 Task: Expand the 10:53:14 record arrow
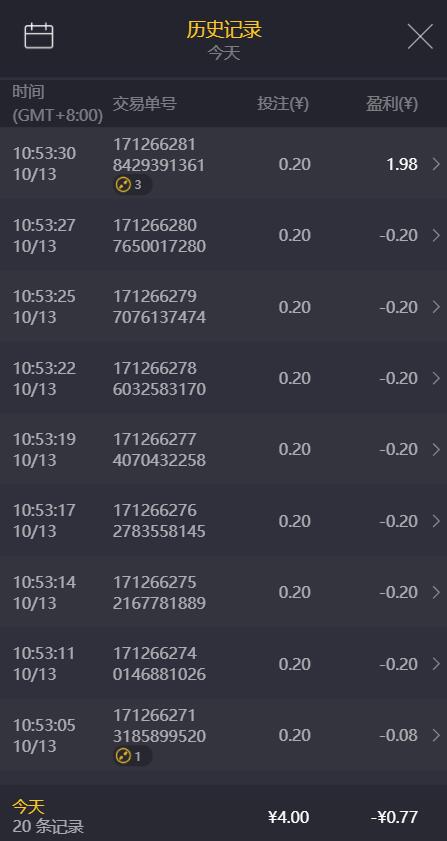coord(436,592)
